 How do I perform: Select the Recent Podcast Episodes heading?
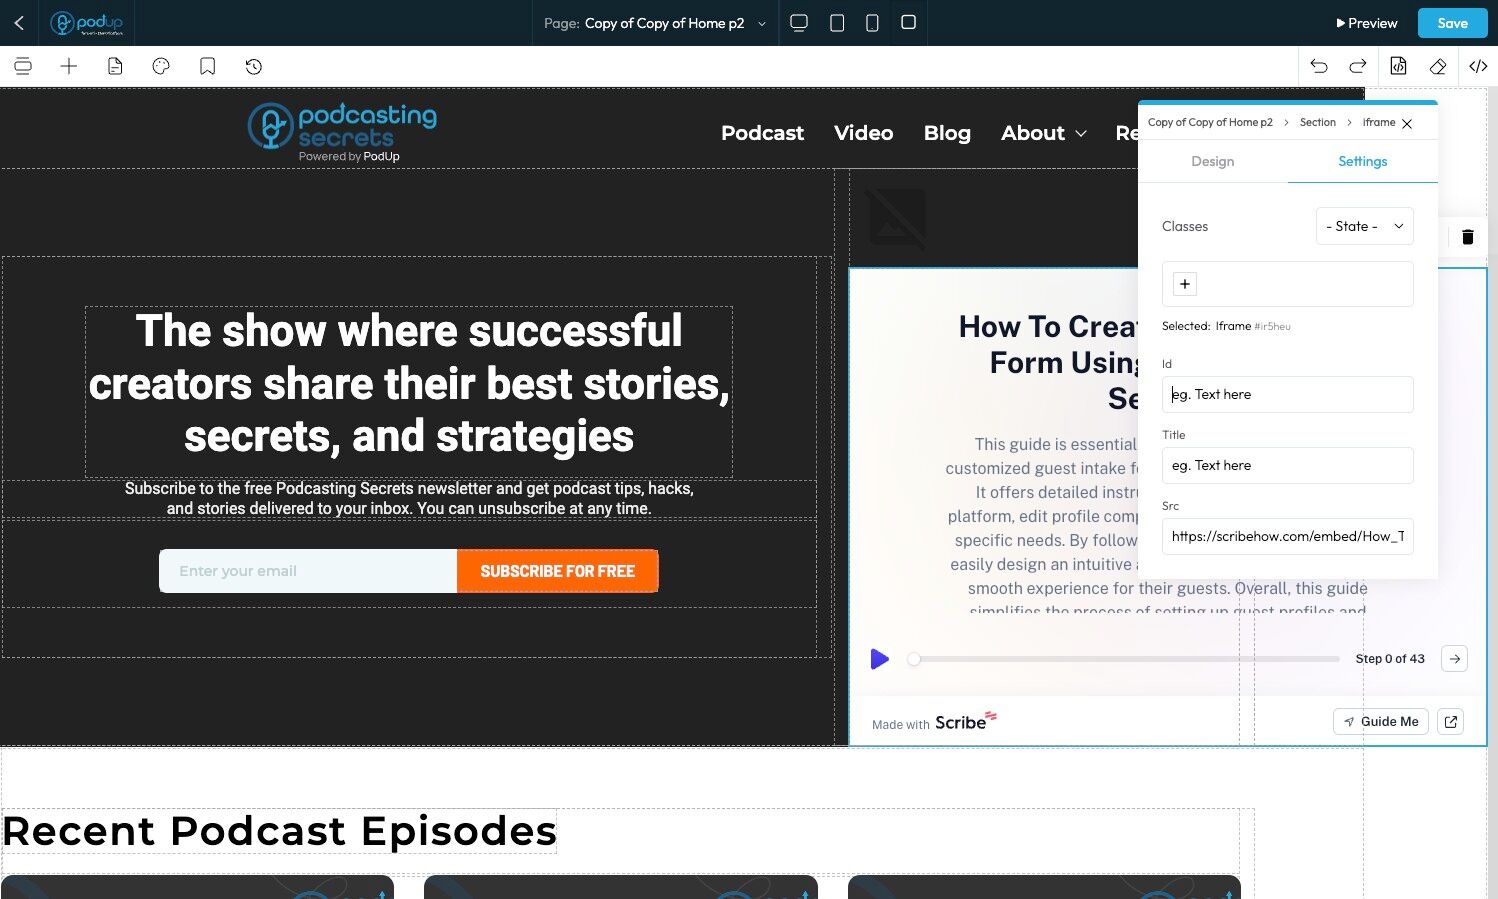pos(279,831)
